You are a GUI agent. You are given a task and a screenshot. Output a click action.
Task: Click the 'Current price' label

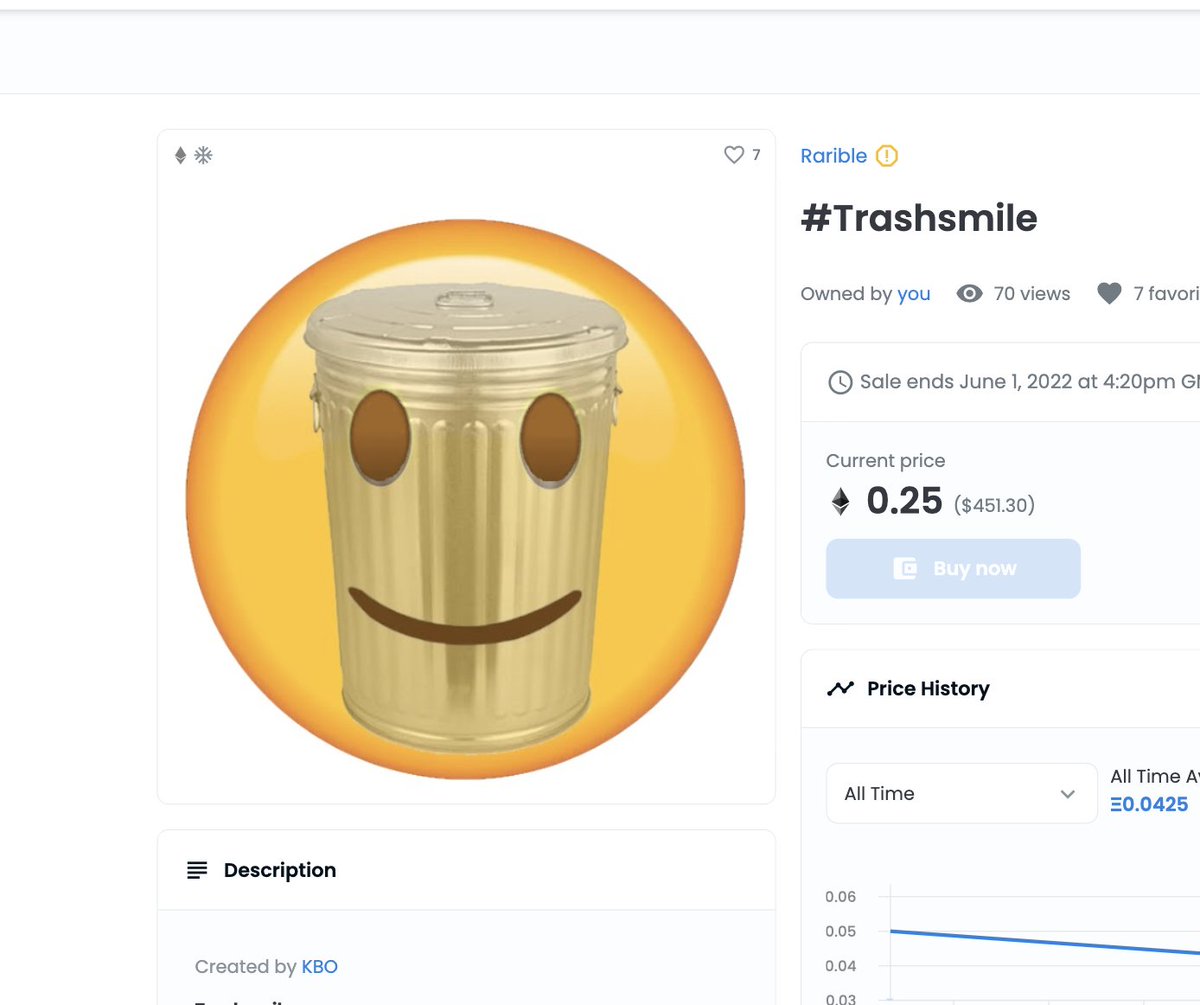tap(885, 461)
